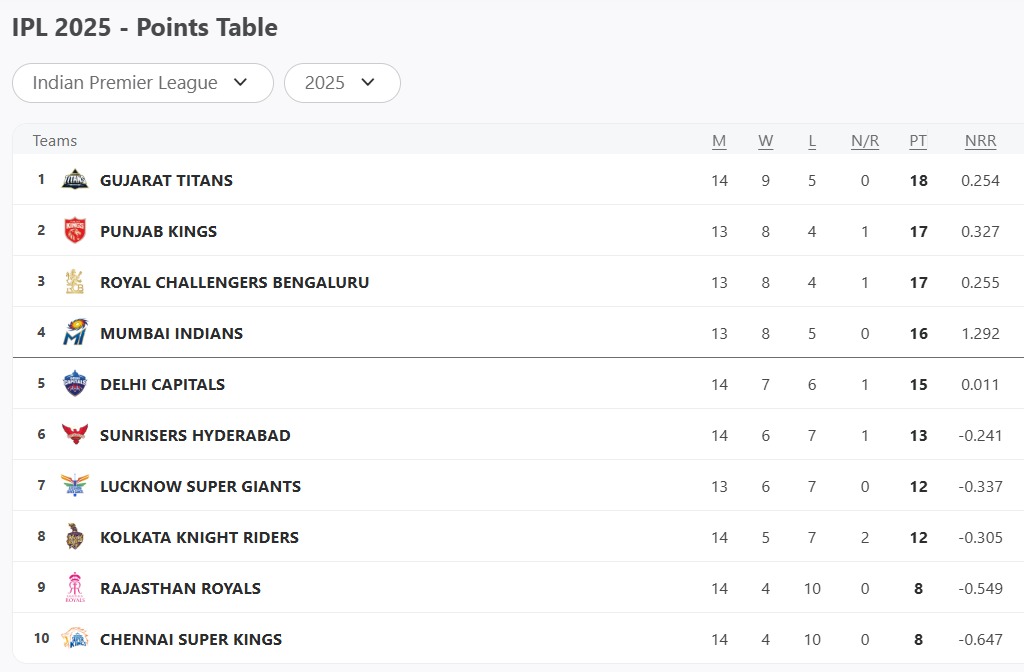Open the MUMBAI INDIANS team name link
This screenshot has height=672, width=1024.
click(x=171, y=333)
